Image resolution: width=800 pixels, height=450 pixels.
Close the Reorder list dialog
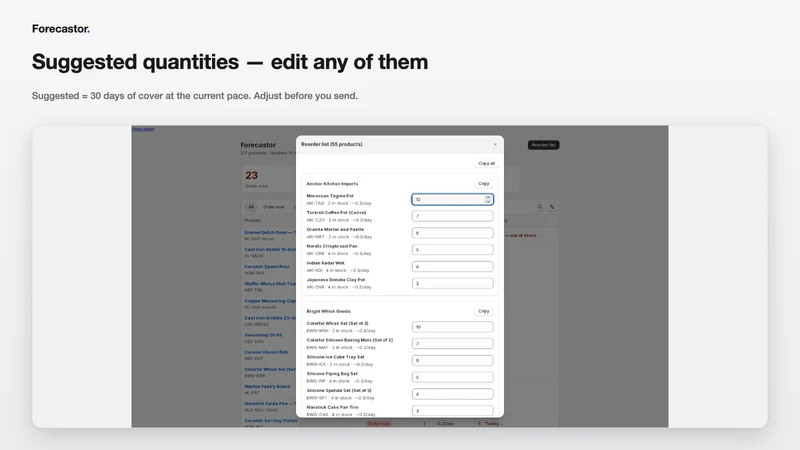click(x=495, y=144)
